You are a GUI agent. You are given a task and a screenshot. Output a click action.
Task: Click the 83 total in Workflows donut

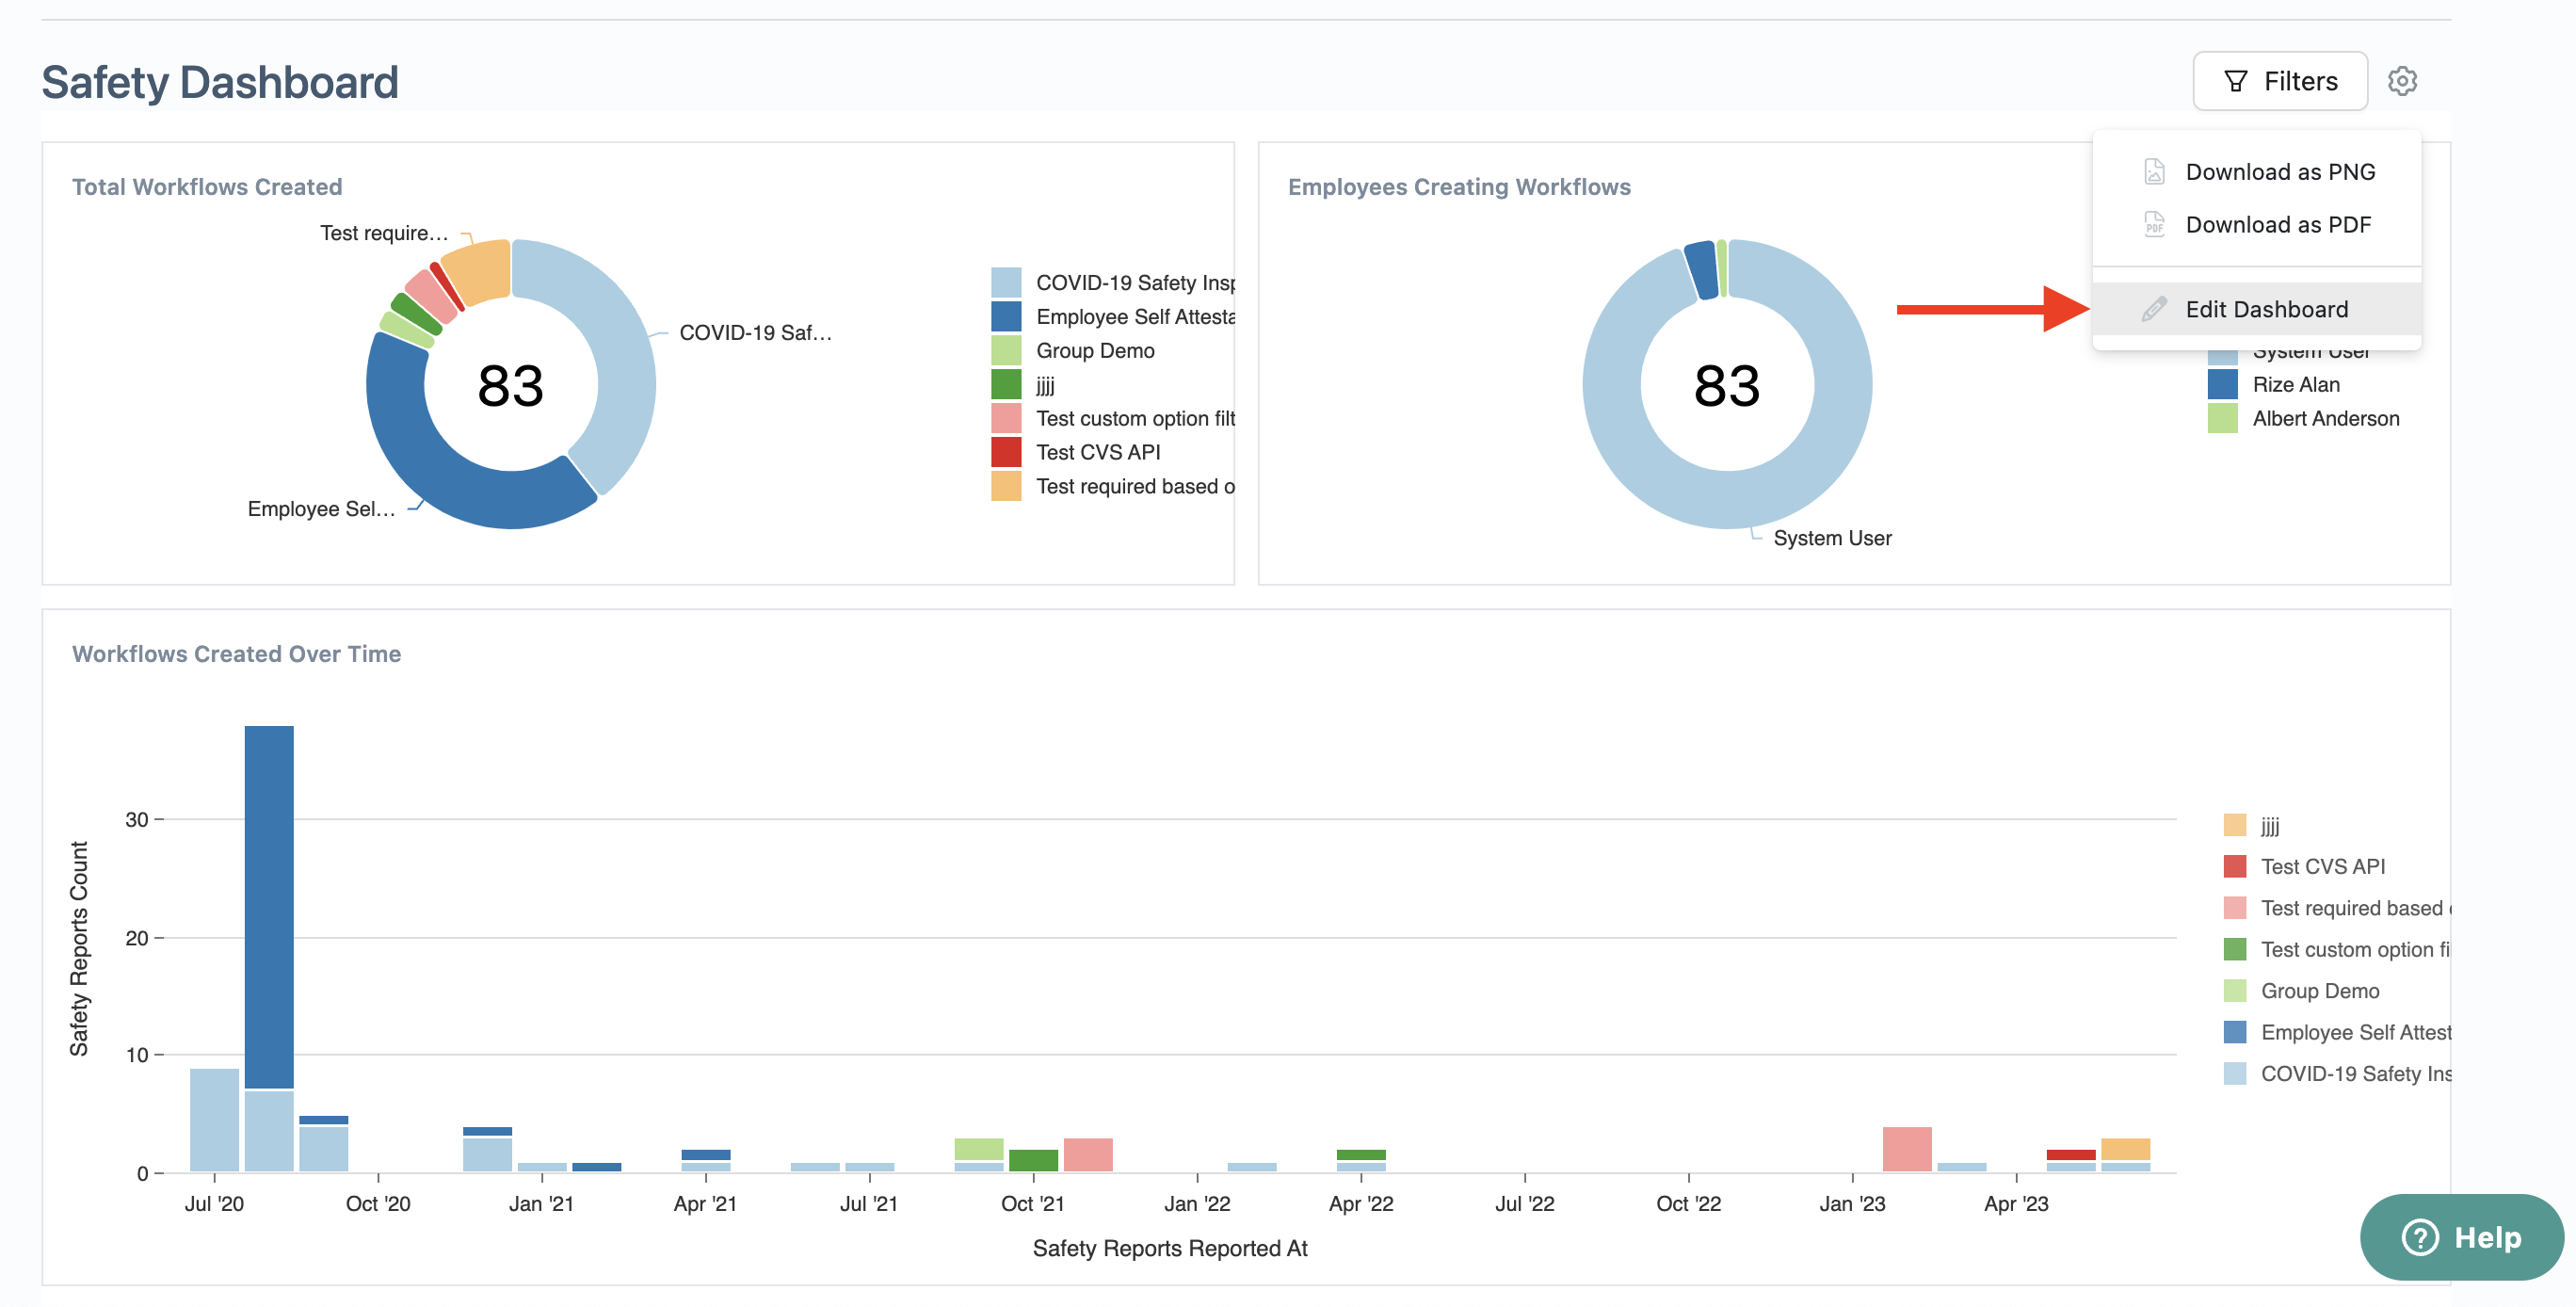pos(511,385)
